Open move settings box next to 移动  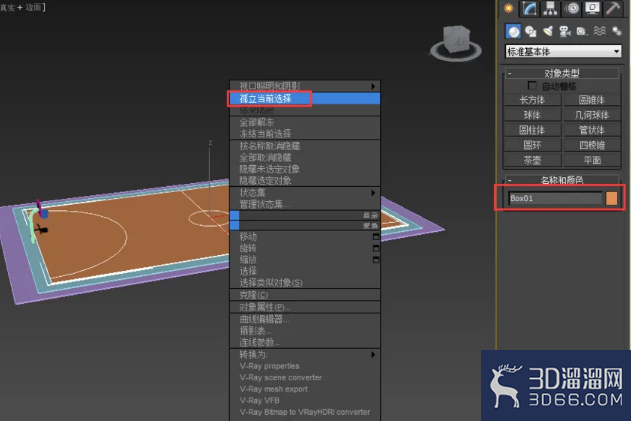376,237
